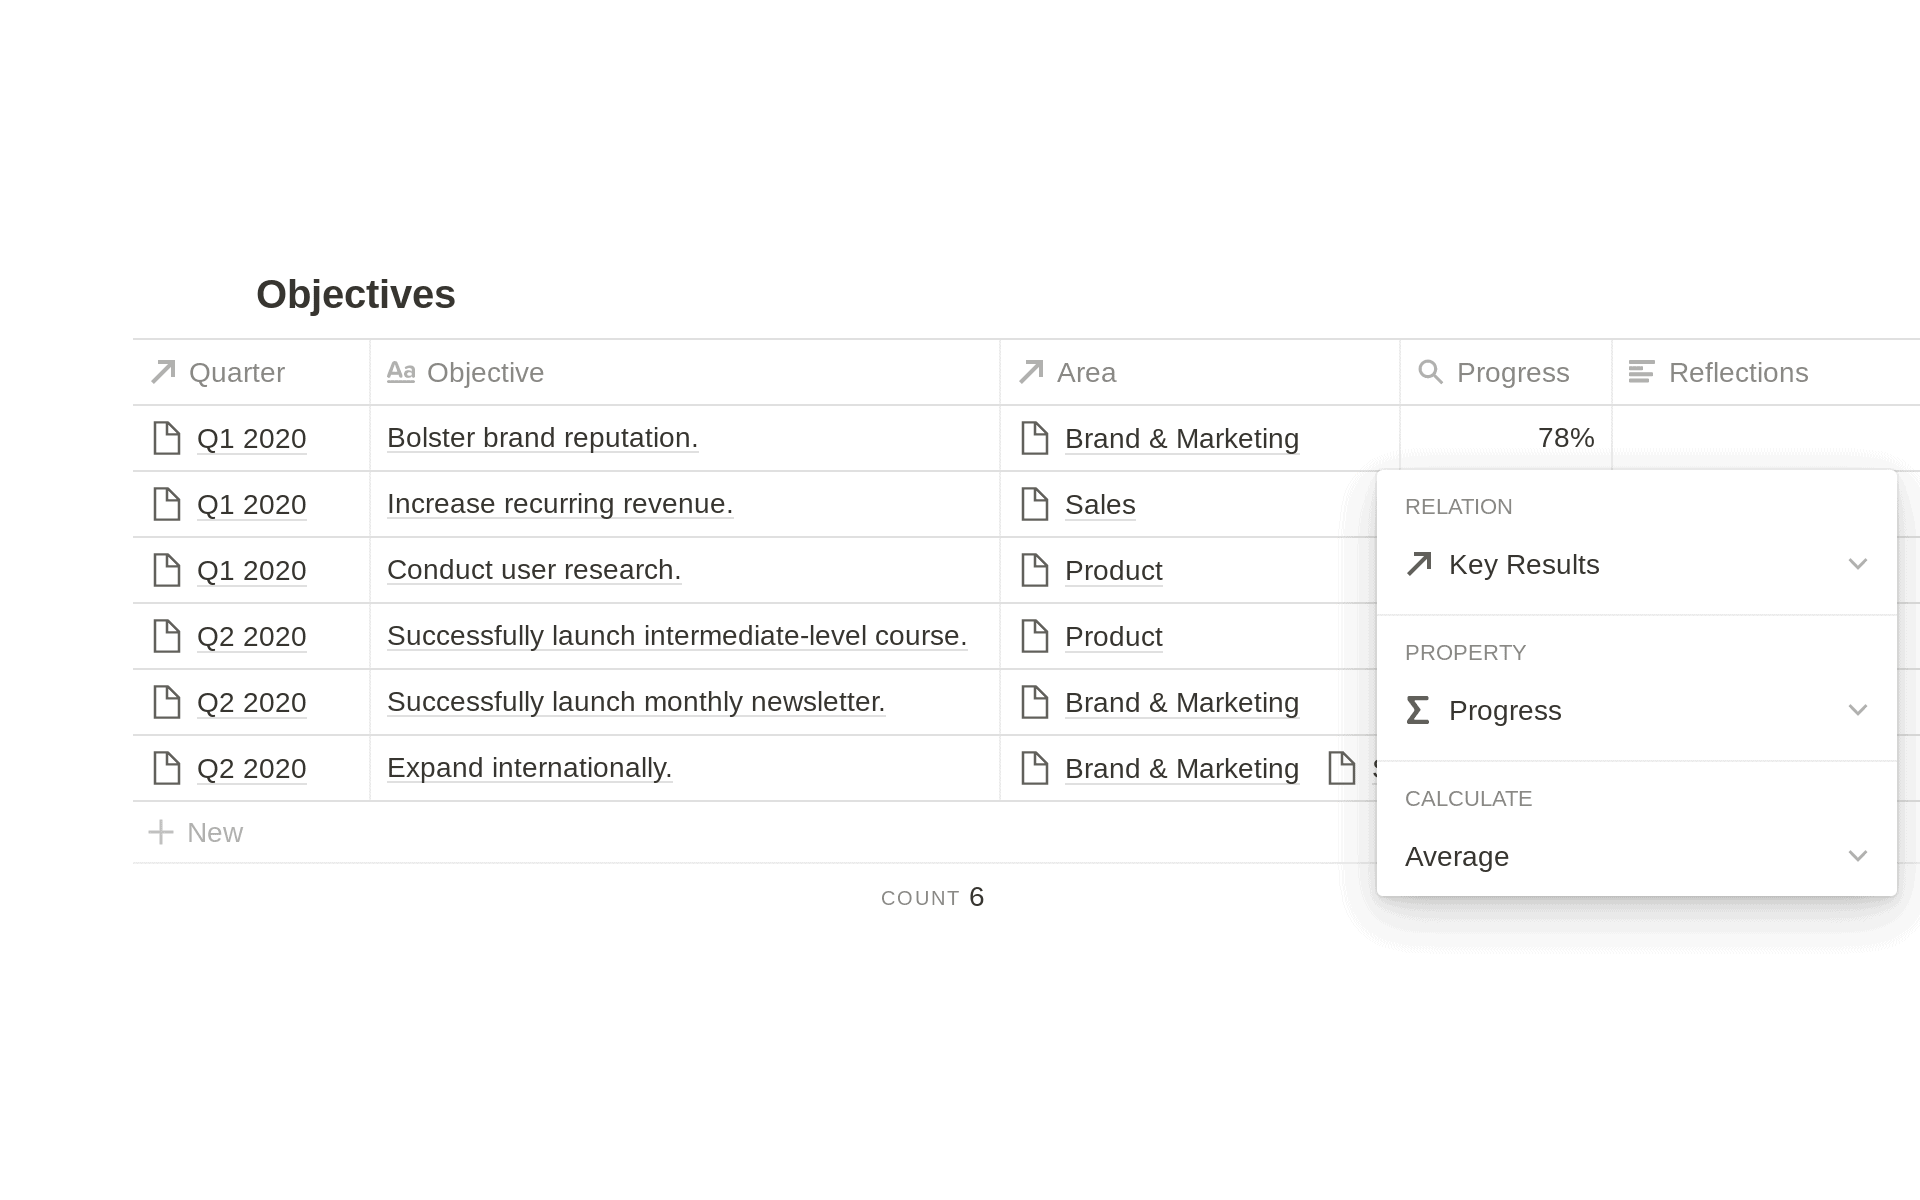
Task: Click the New row button
Action: pyautogui.click(x=196, y=831)
